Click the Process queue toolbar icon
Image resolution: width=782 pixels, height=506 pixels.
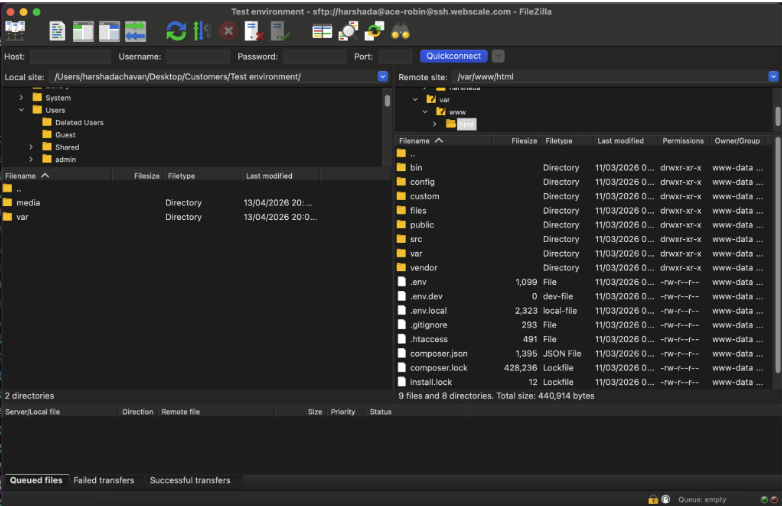[202, 31]
